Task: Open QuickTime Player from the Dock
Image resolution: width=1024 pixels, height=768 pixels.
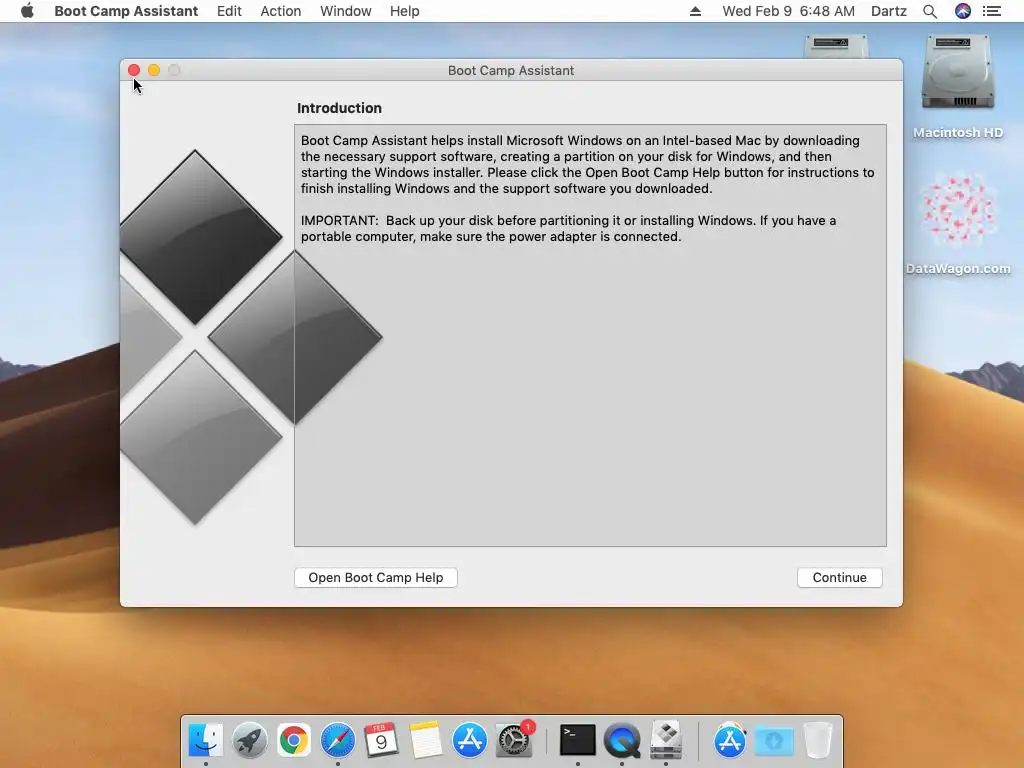Action: coord(622,740)
